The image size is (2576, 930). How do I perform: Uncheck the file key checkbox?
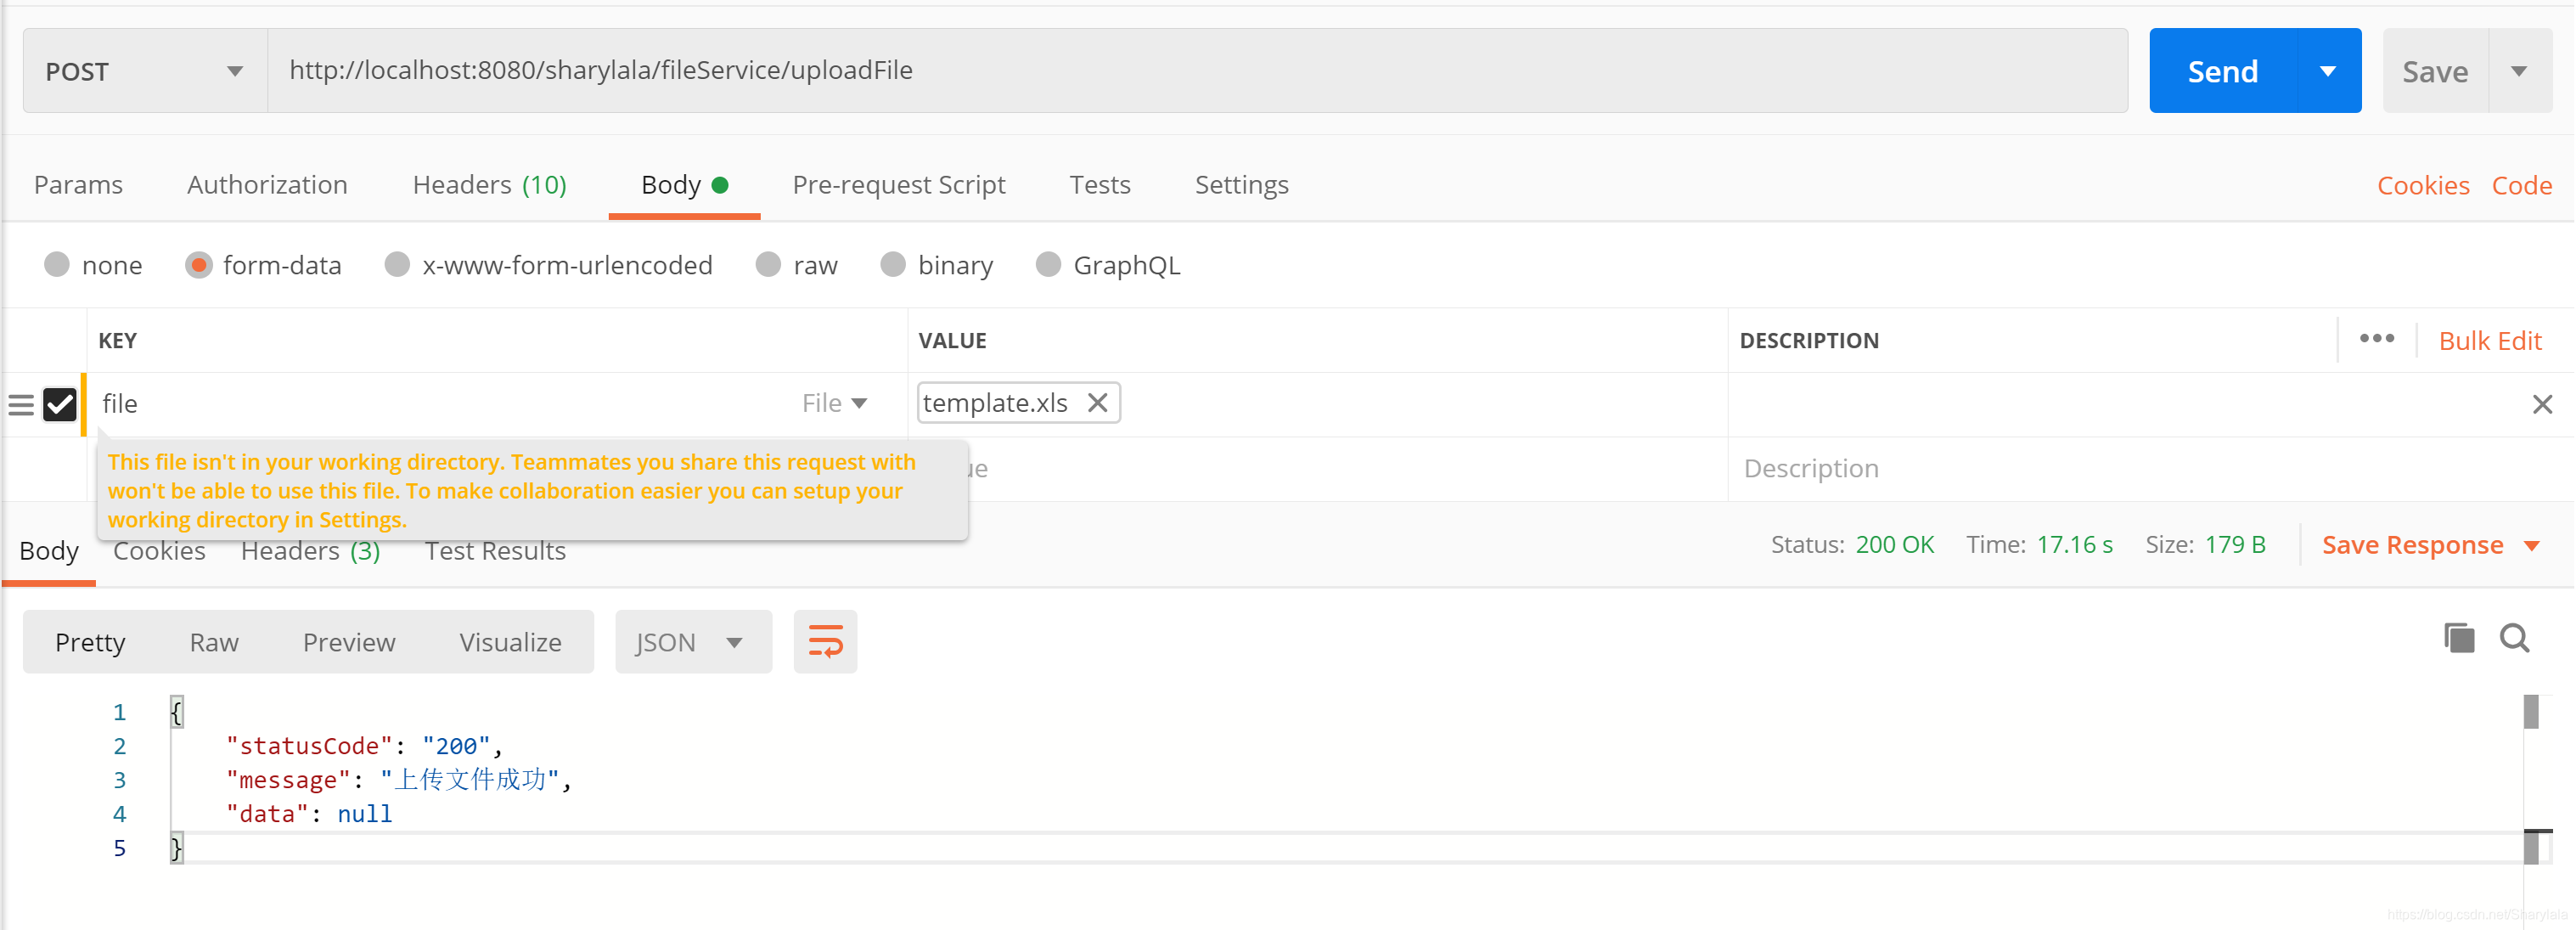click(60, 404)
